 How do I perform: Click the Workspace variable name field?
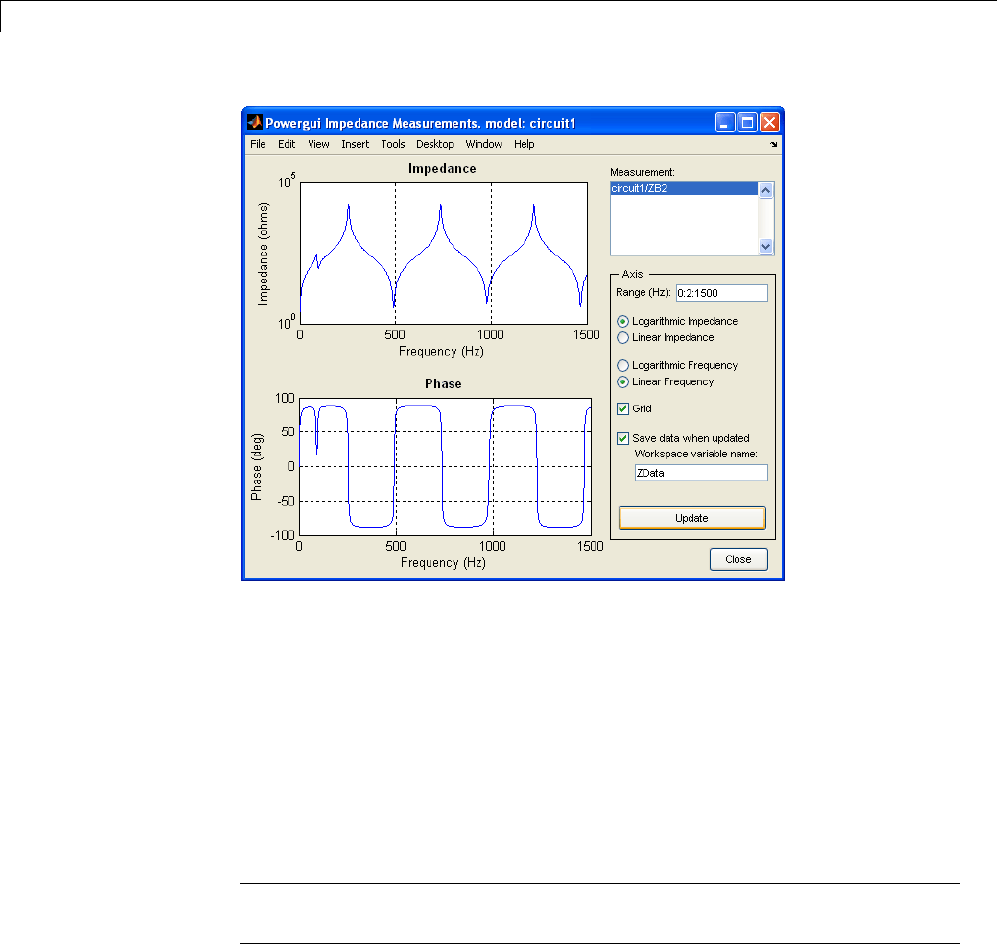pos(701,473)
